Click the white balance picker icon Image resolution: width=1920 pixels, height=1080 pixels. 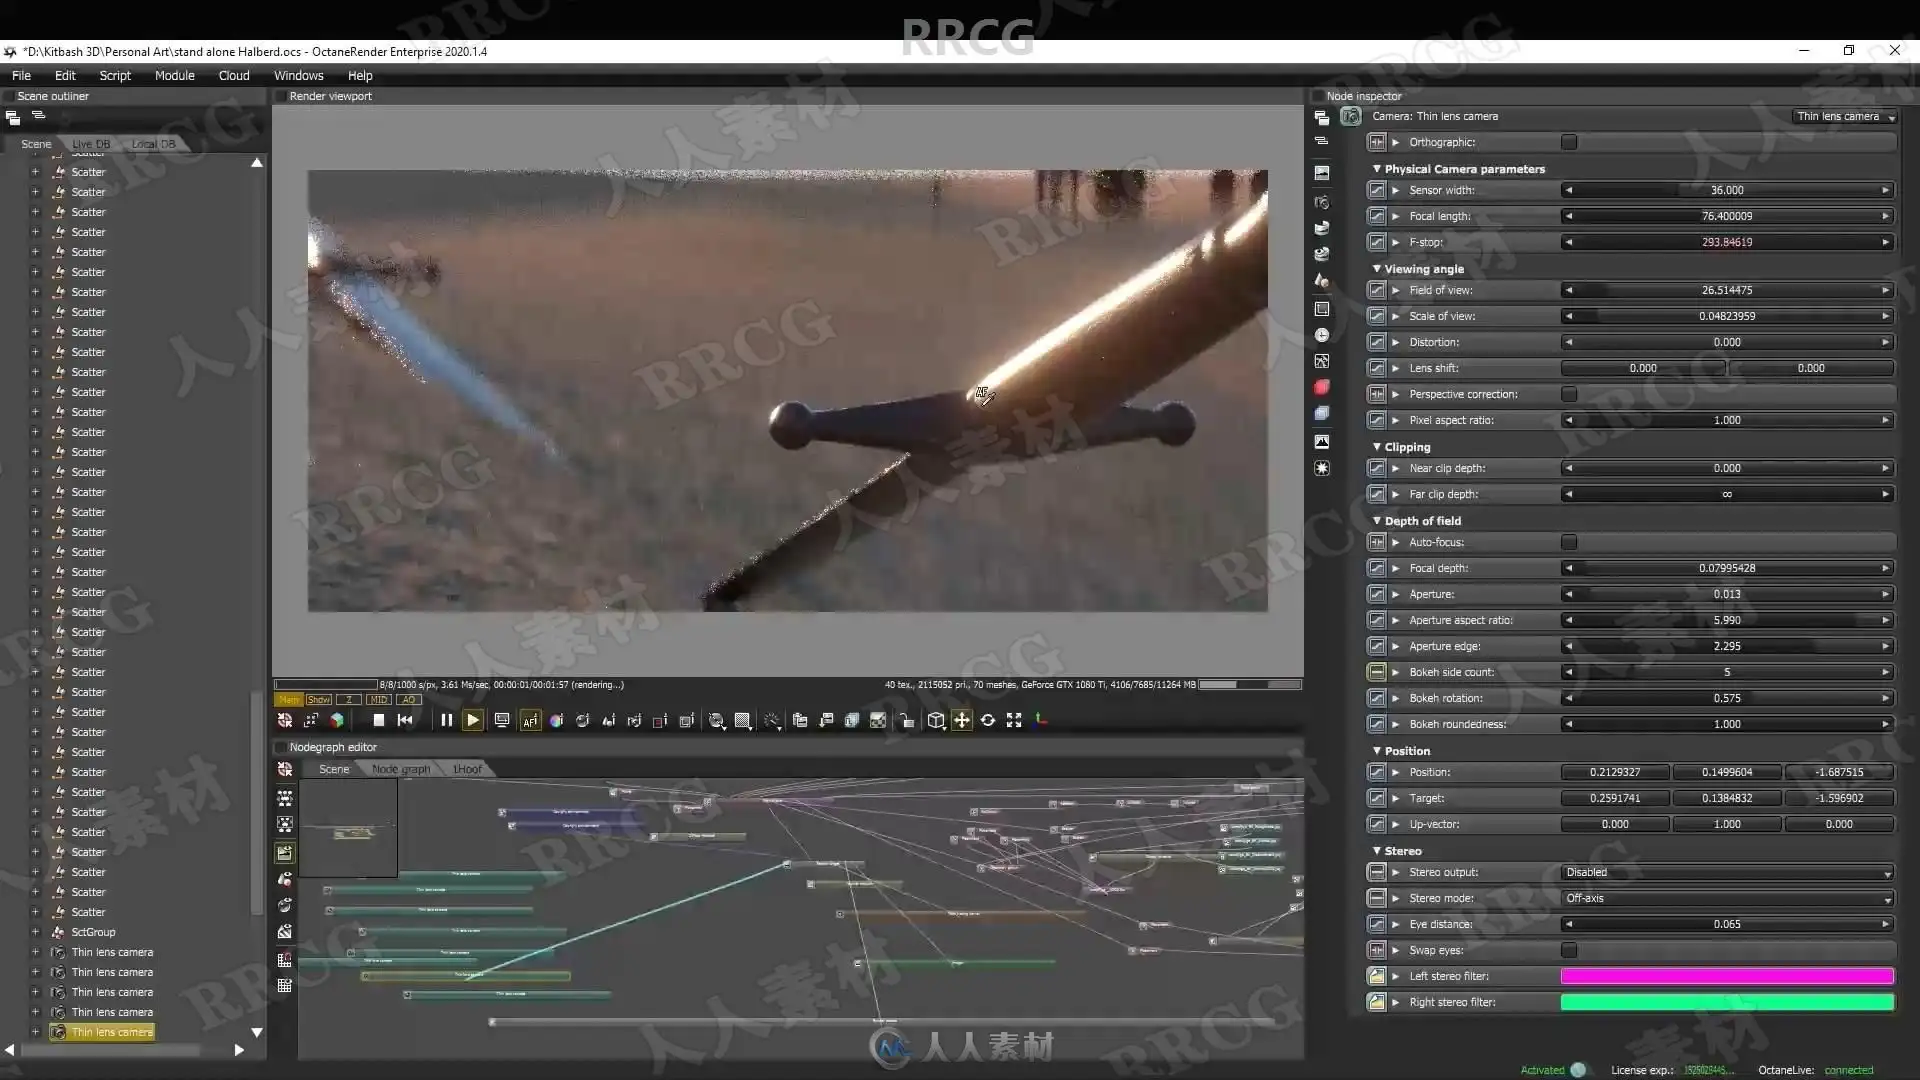pyautogui.click(x=556, y=720)
